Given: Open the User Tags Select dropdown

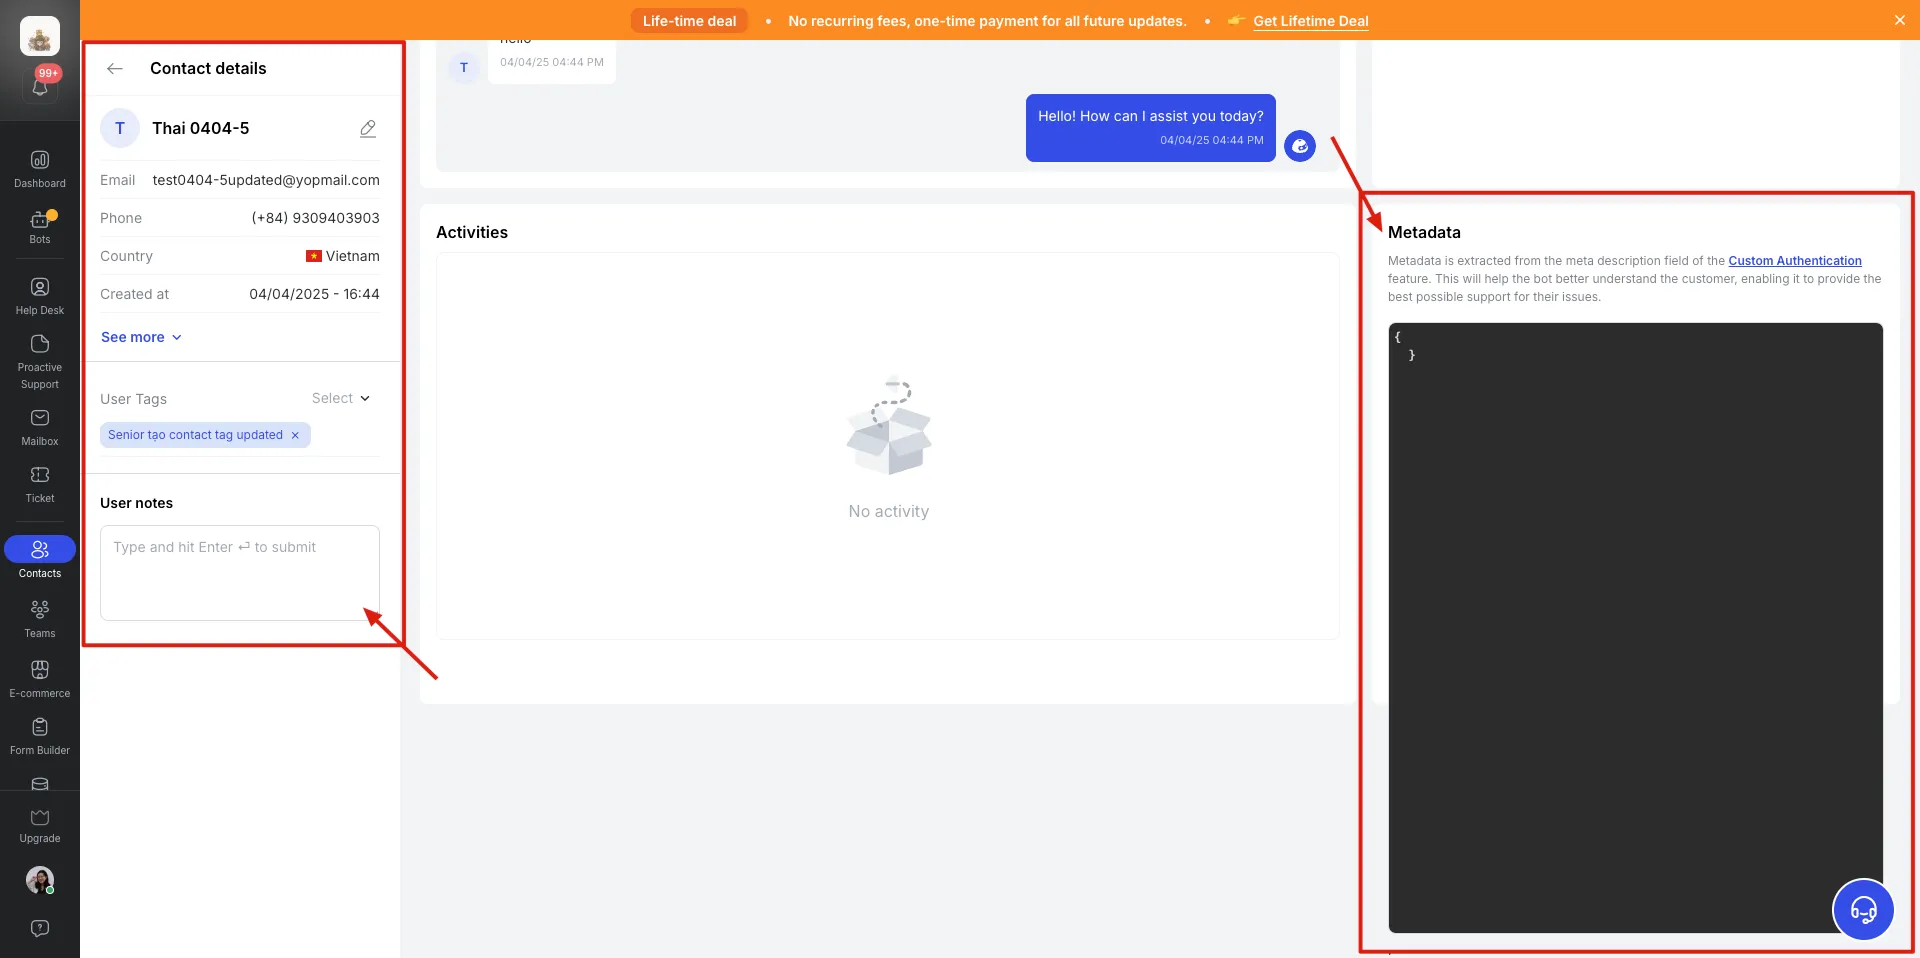Looking at the screenshot, I should point(340,399).
